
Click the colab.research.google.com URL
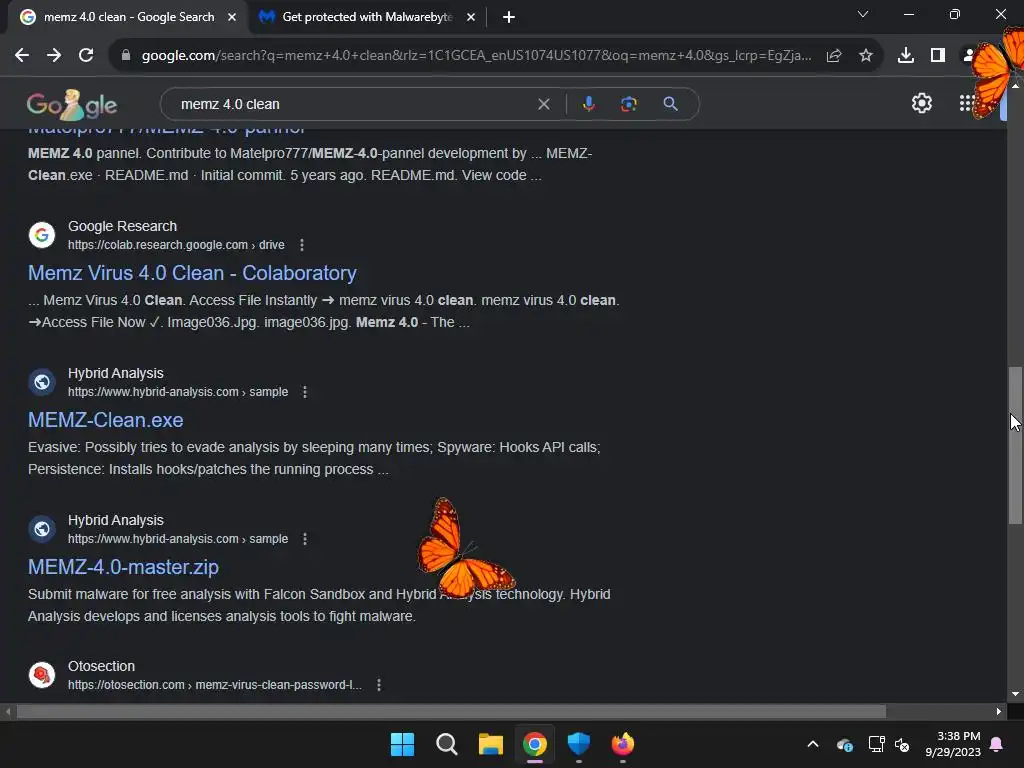[x=176, y=245]
